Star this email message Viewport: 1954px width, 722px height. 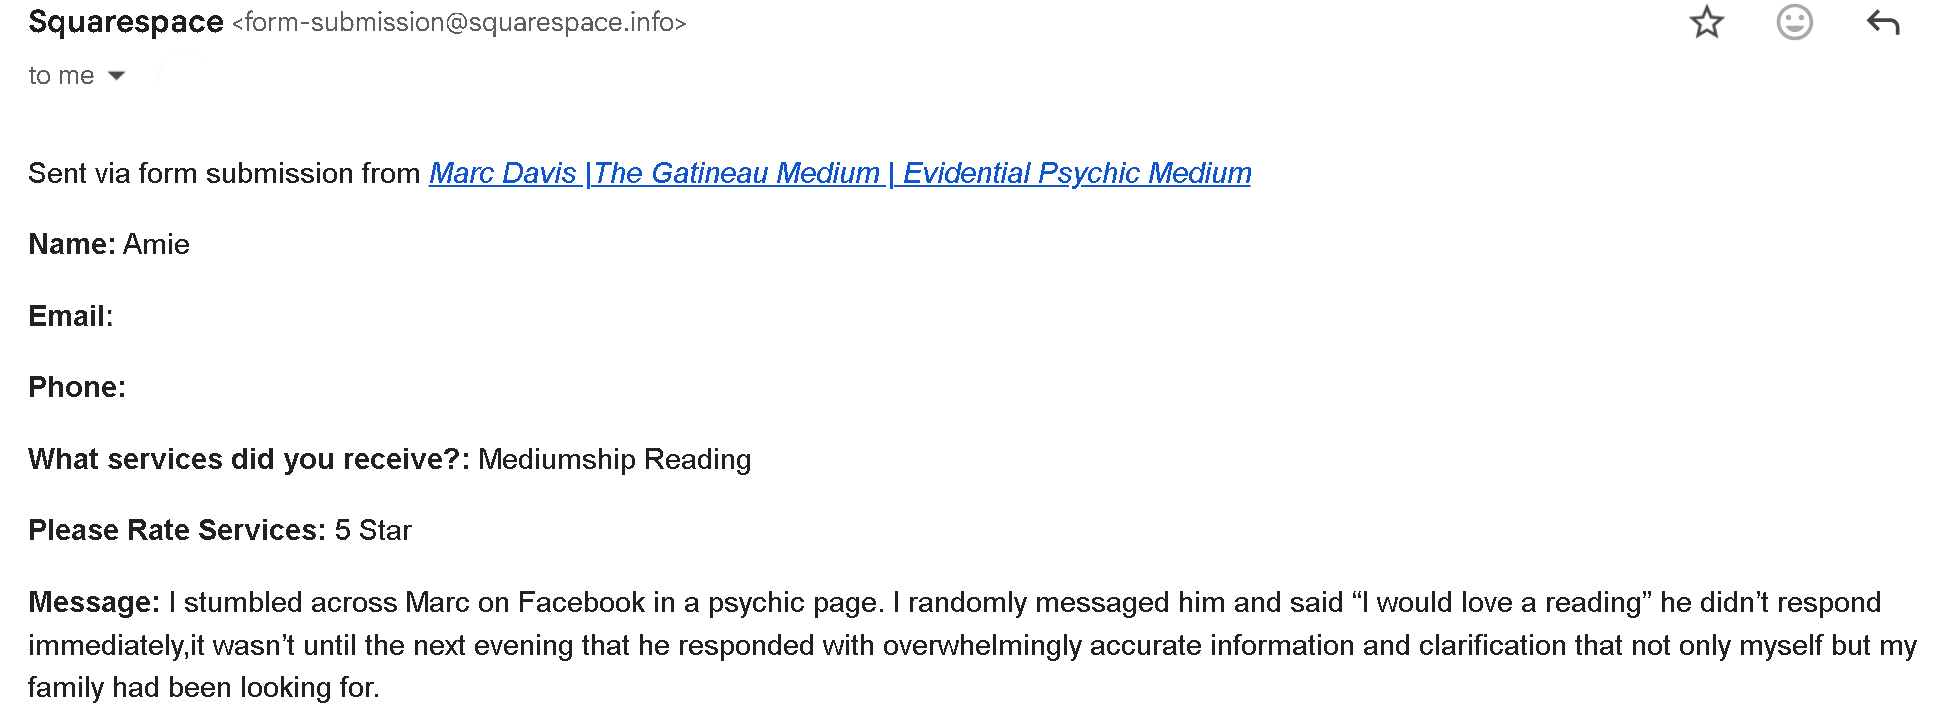tap(1707, 22)
